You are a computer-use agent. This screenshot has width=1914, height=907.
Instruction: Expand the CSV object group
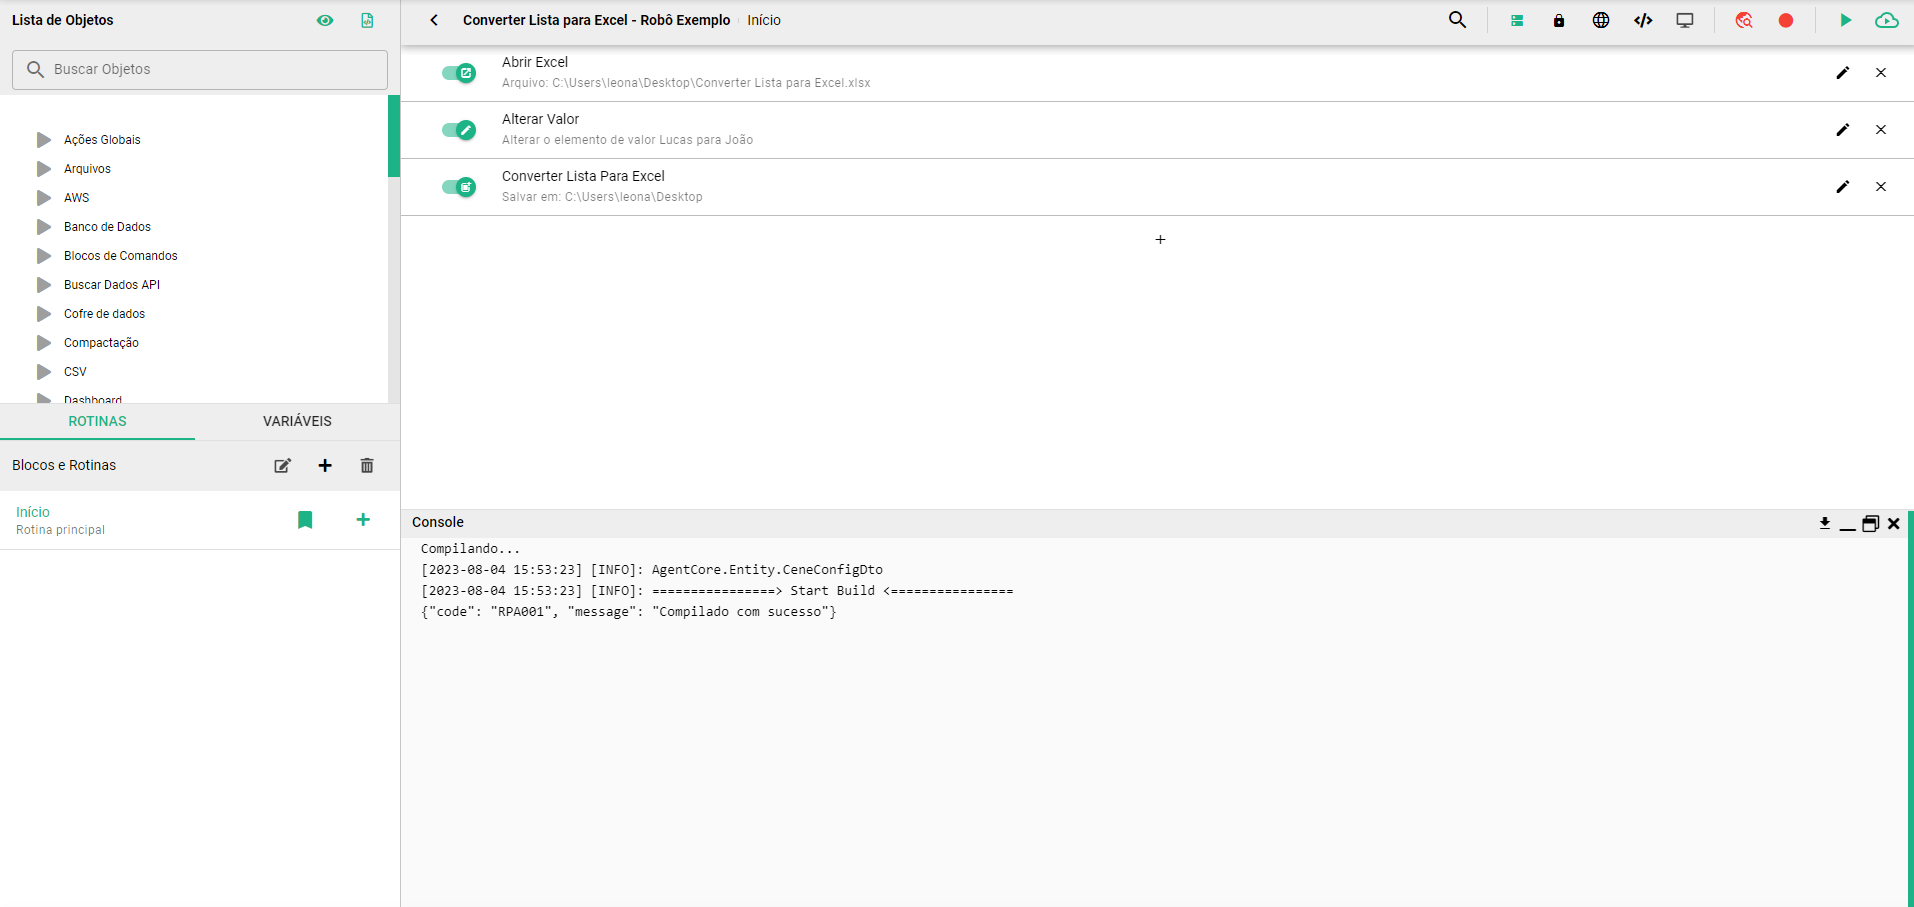[44, 372]
